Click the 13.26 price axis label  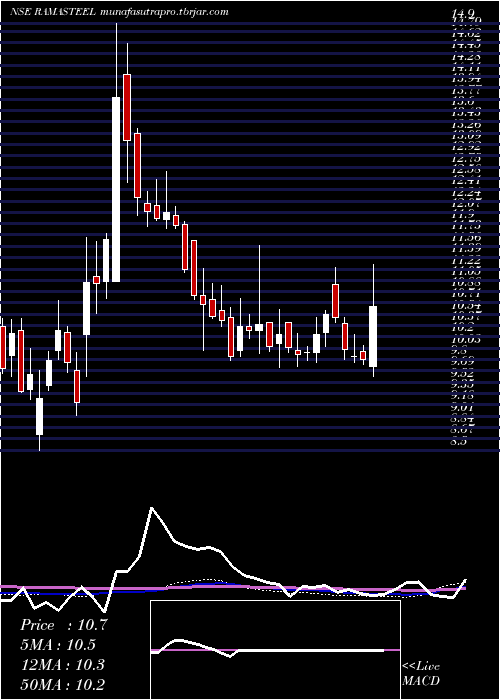[x=466, y=125]
